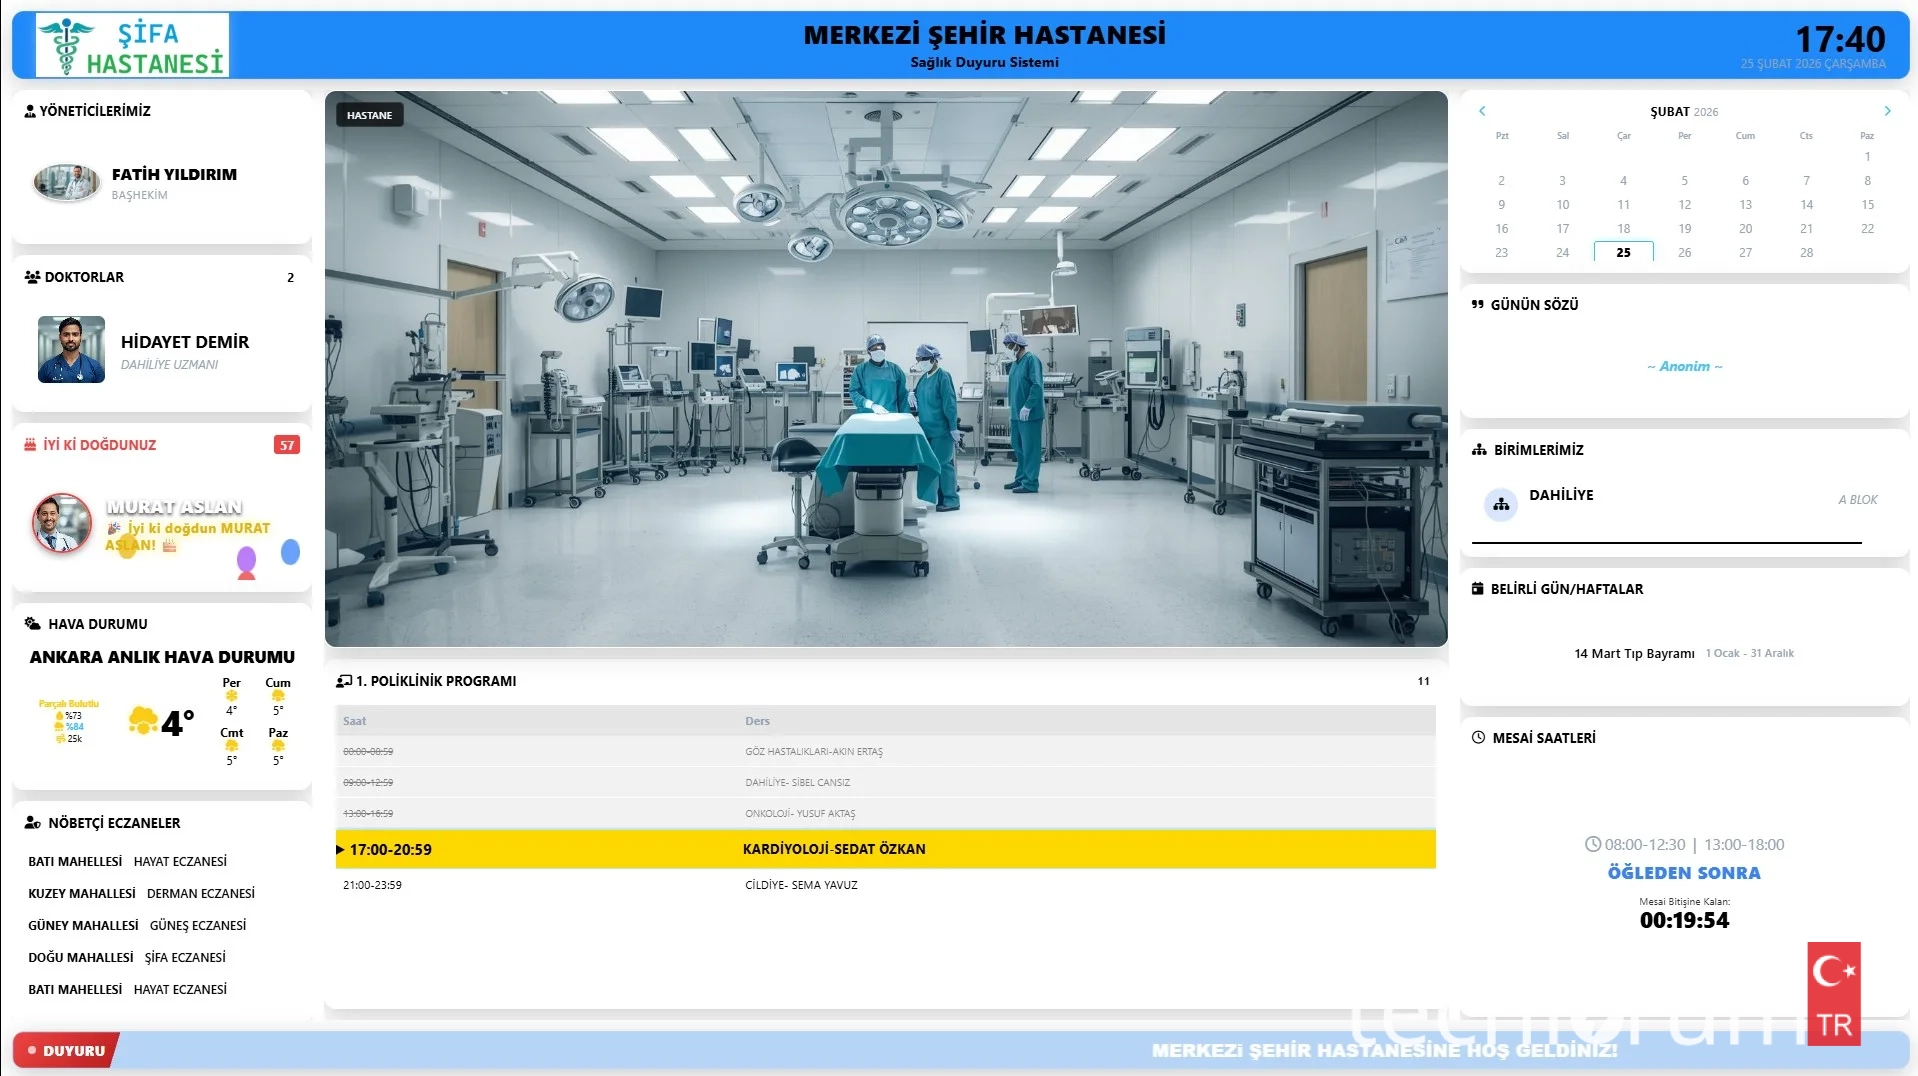Select February 14 in the calendar
This screenshot has height=1076, width=1918.
click(x=1806, y=205)
